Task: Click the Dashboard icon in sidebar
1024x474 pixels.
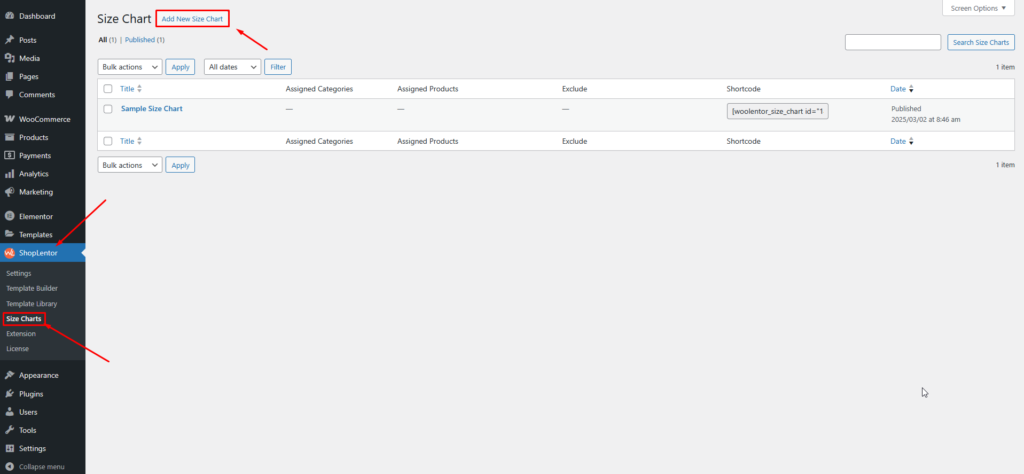Action: (x=9, y=17)
